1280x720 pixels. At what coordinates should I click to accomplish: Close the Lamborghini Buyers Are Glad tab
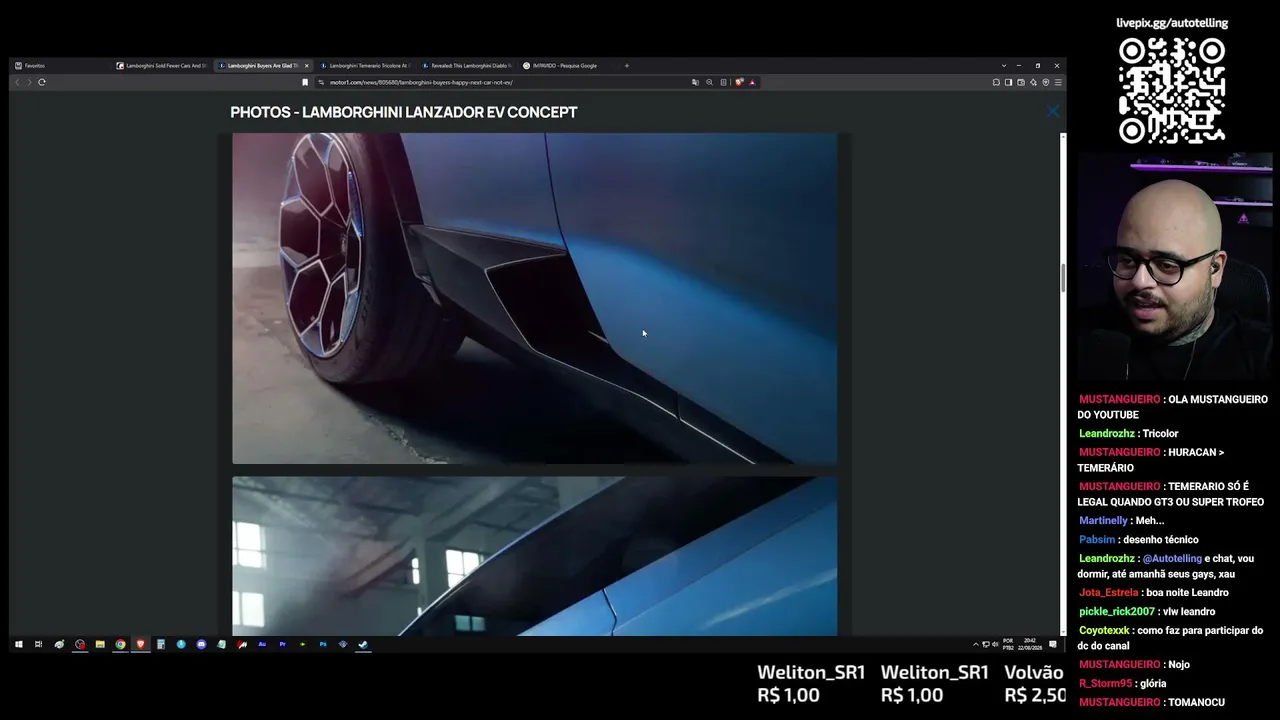(x=307, y=66)
